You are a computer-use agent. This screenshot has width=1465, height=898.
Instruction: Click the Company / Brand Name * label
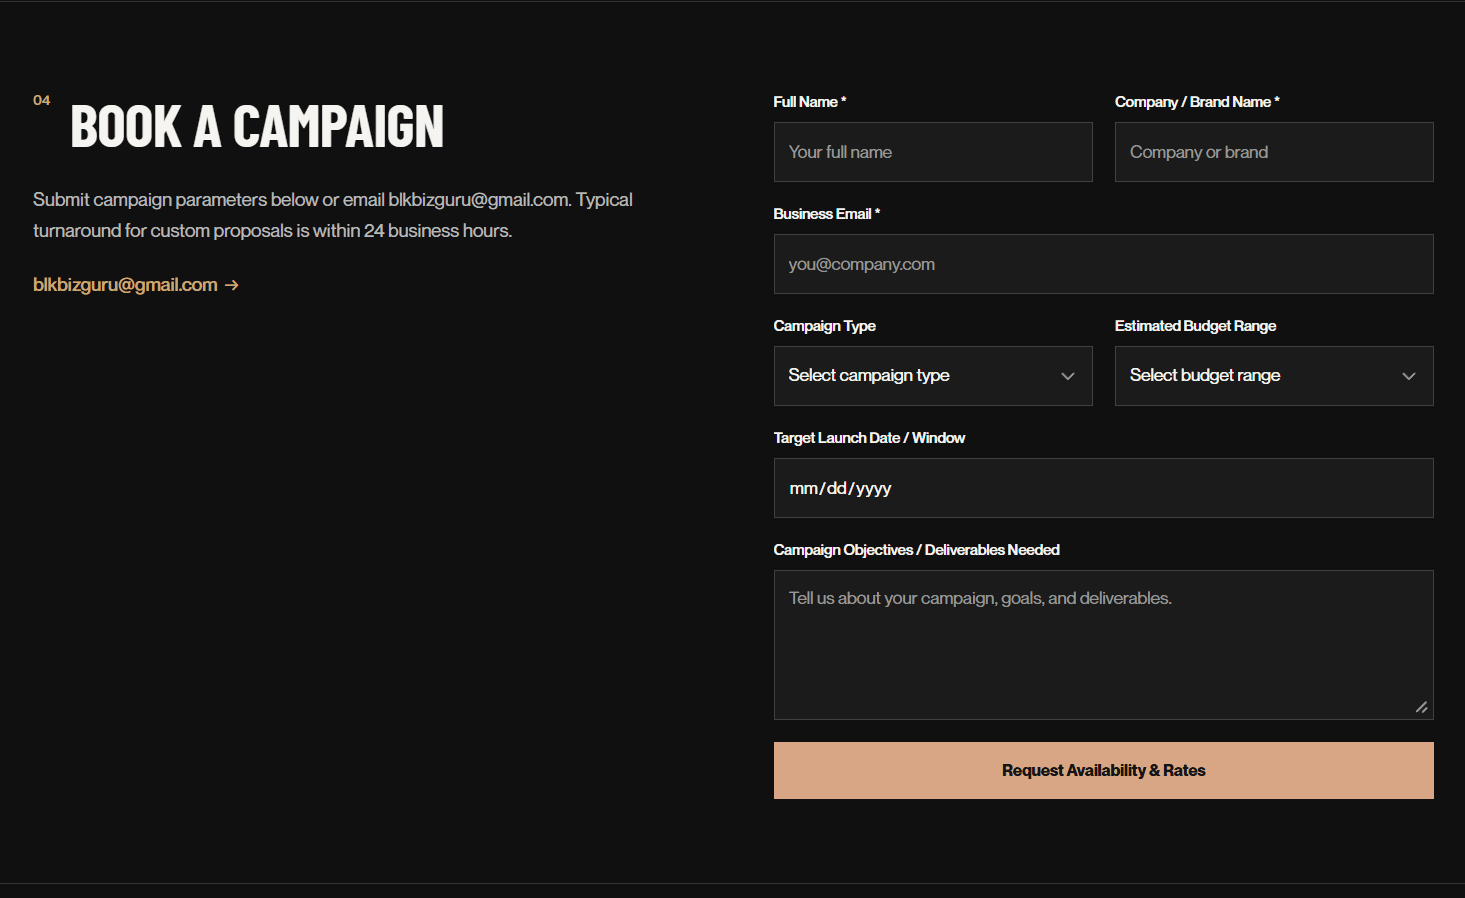1197,102
